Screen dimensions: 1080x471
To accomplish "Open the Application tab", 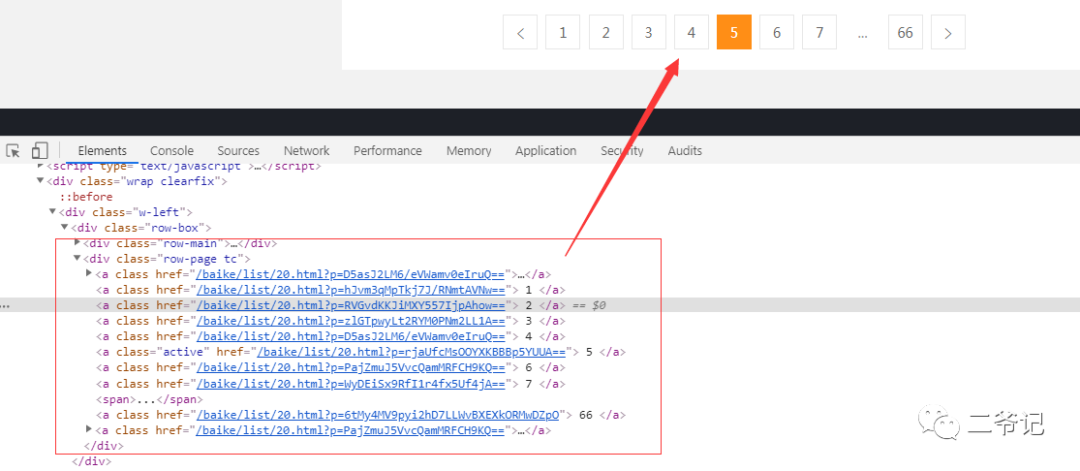I will tap(546, 151).
